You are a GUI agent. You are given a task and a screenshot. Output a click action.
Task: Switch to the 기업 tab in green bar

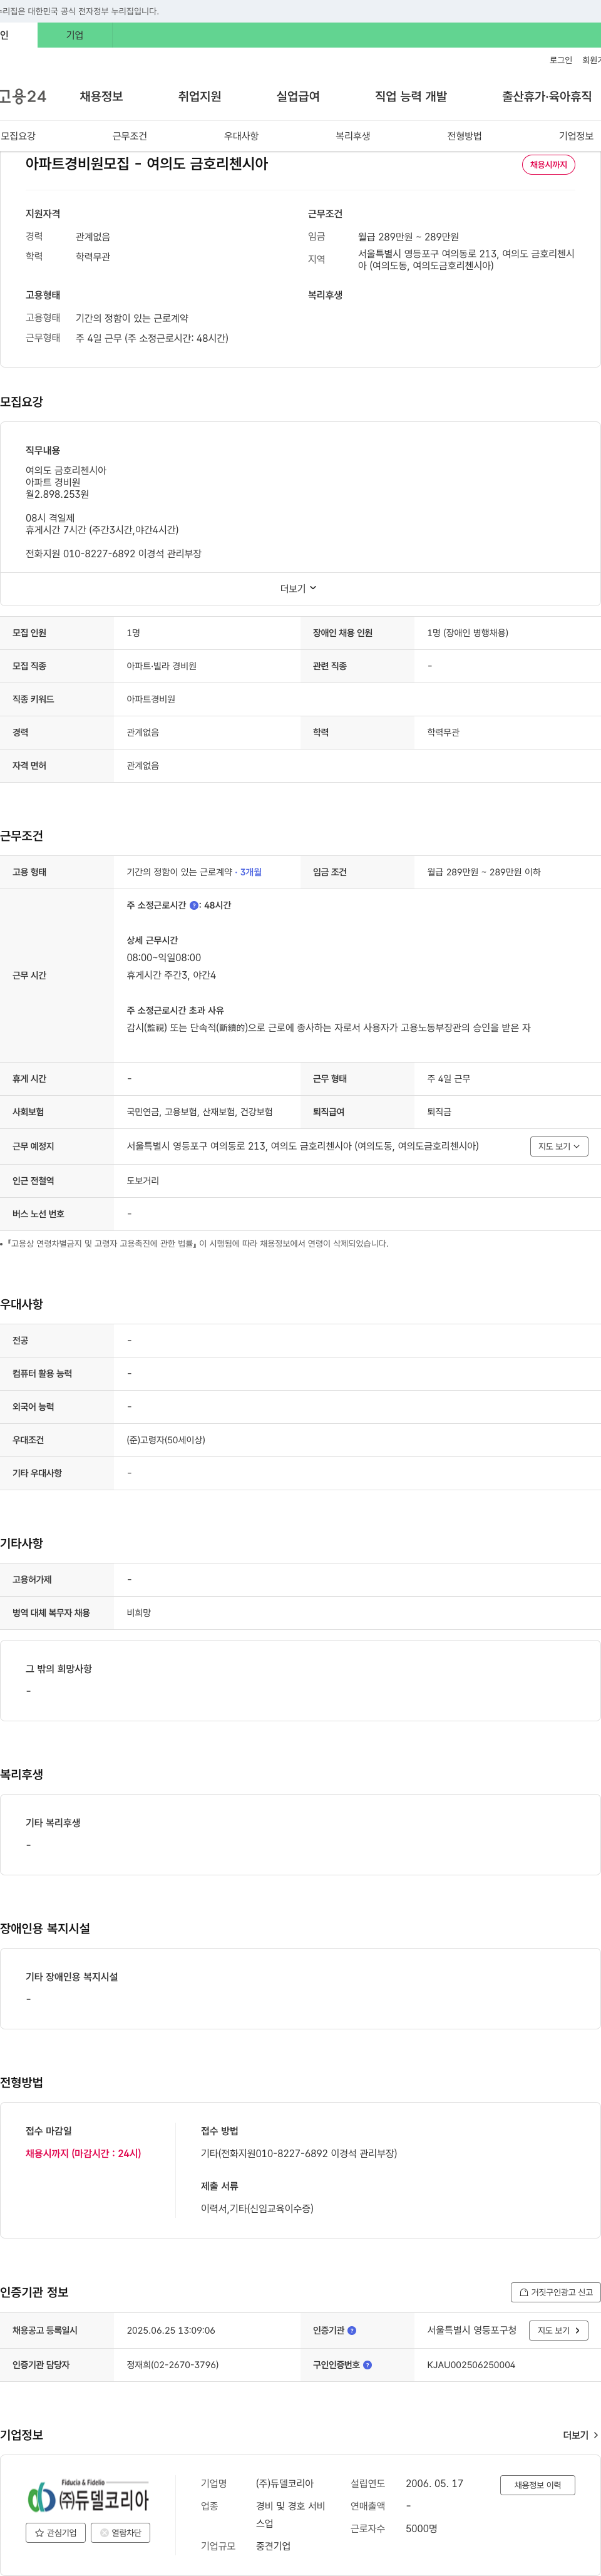75,35
